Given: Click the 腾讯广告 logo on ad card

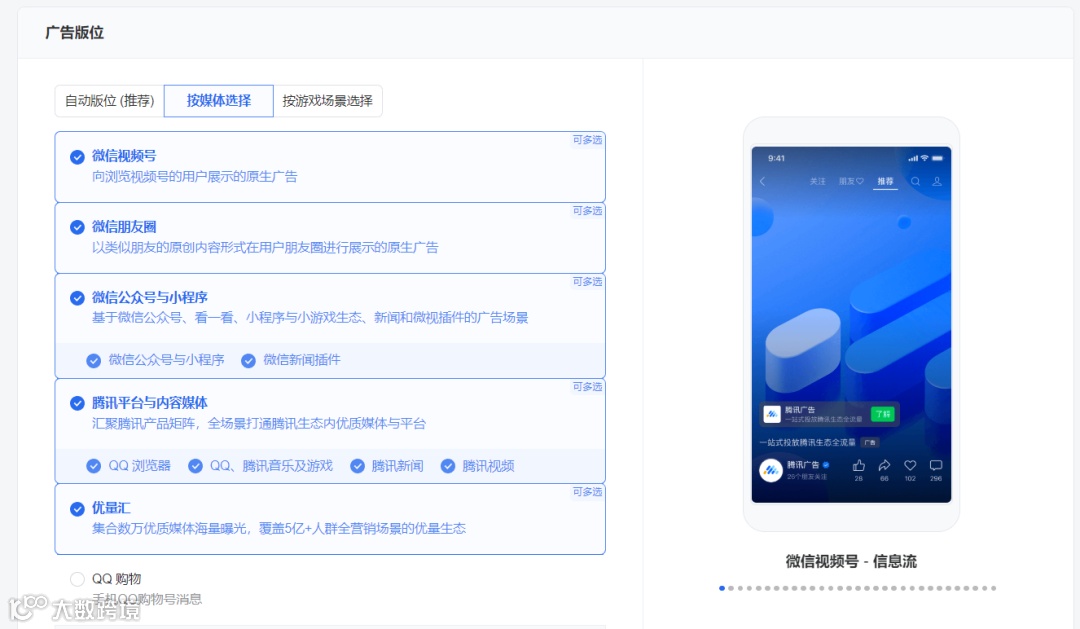Looking at the screenshot, I should (772, 414).
